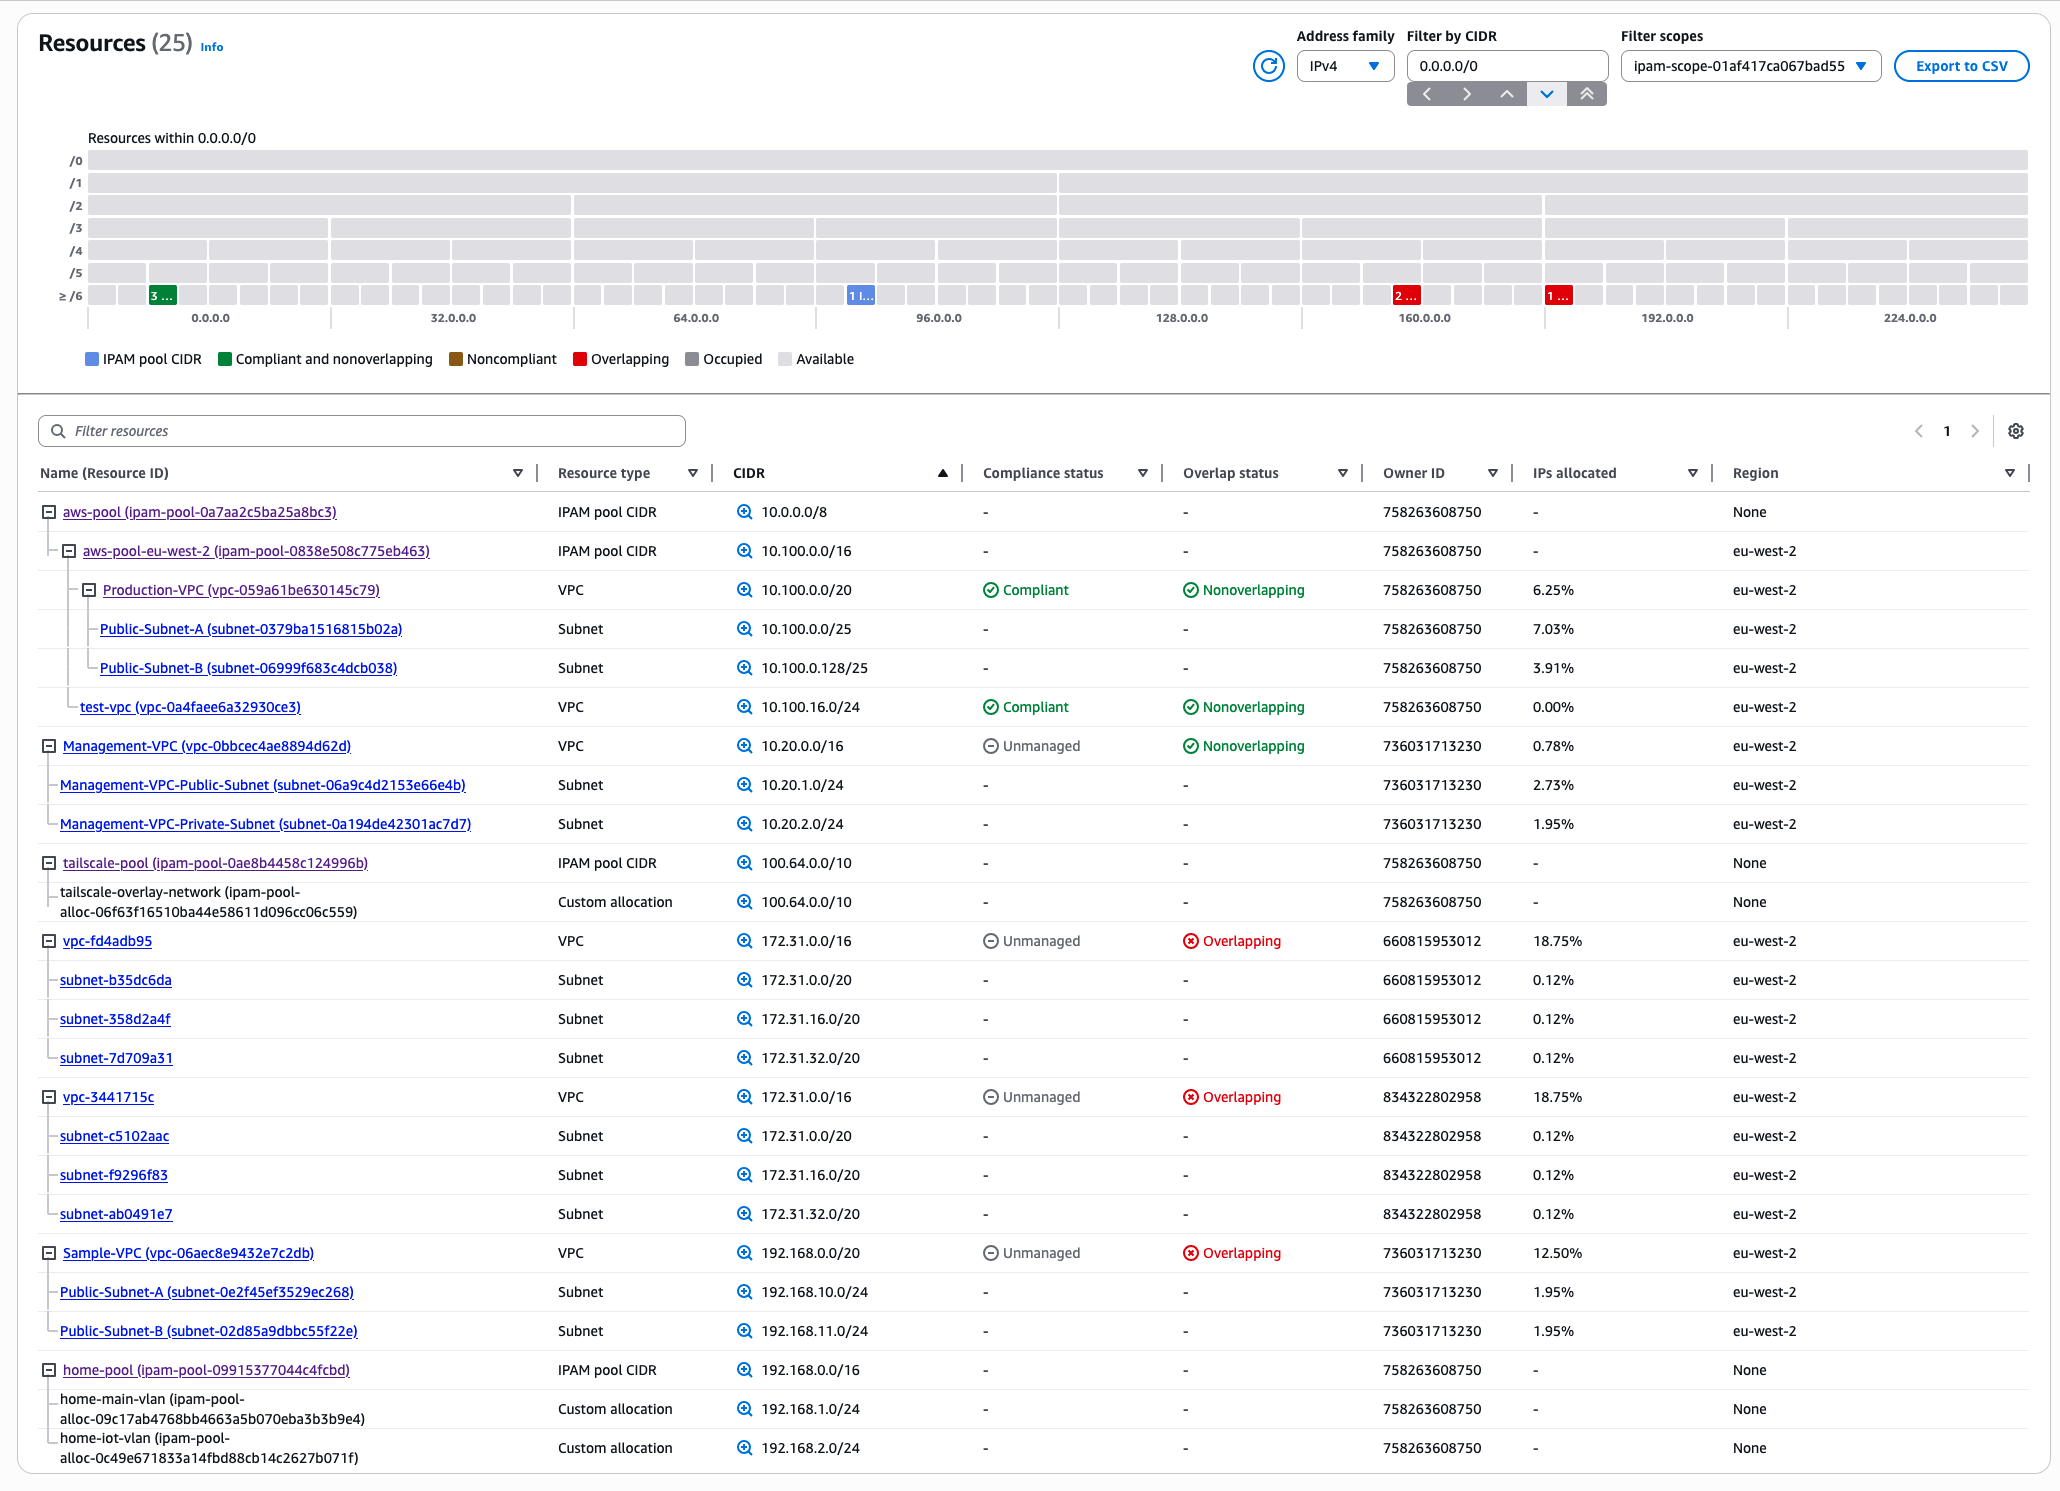Open the Management-VPC resource link

pos(206,746)
